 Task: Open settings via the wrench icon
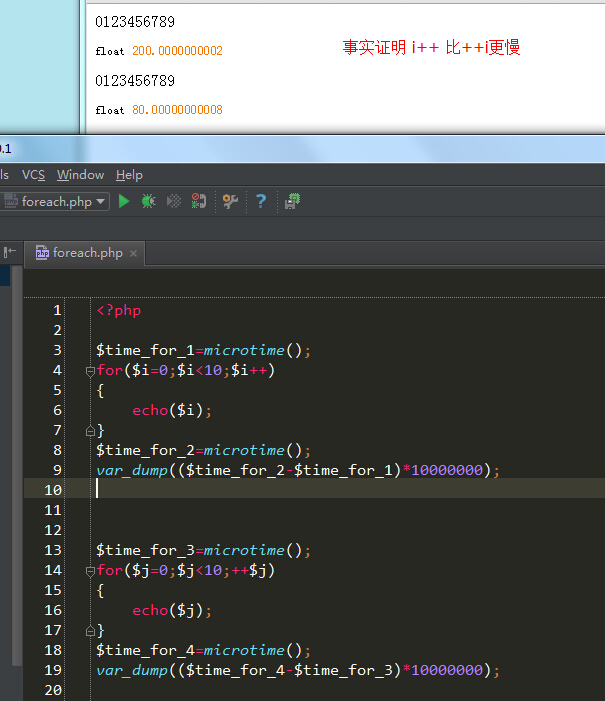pos(230,201)
